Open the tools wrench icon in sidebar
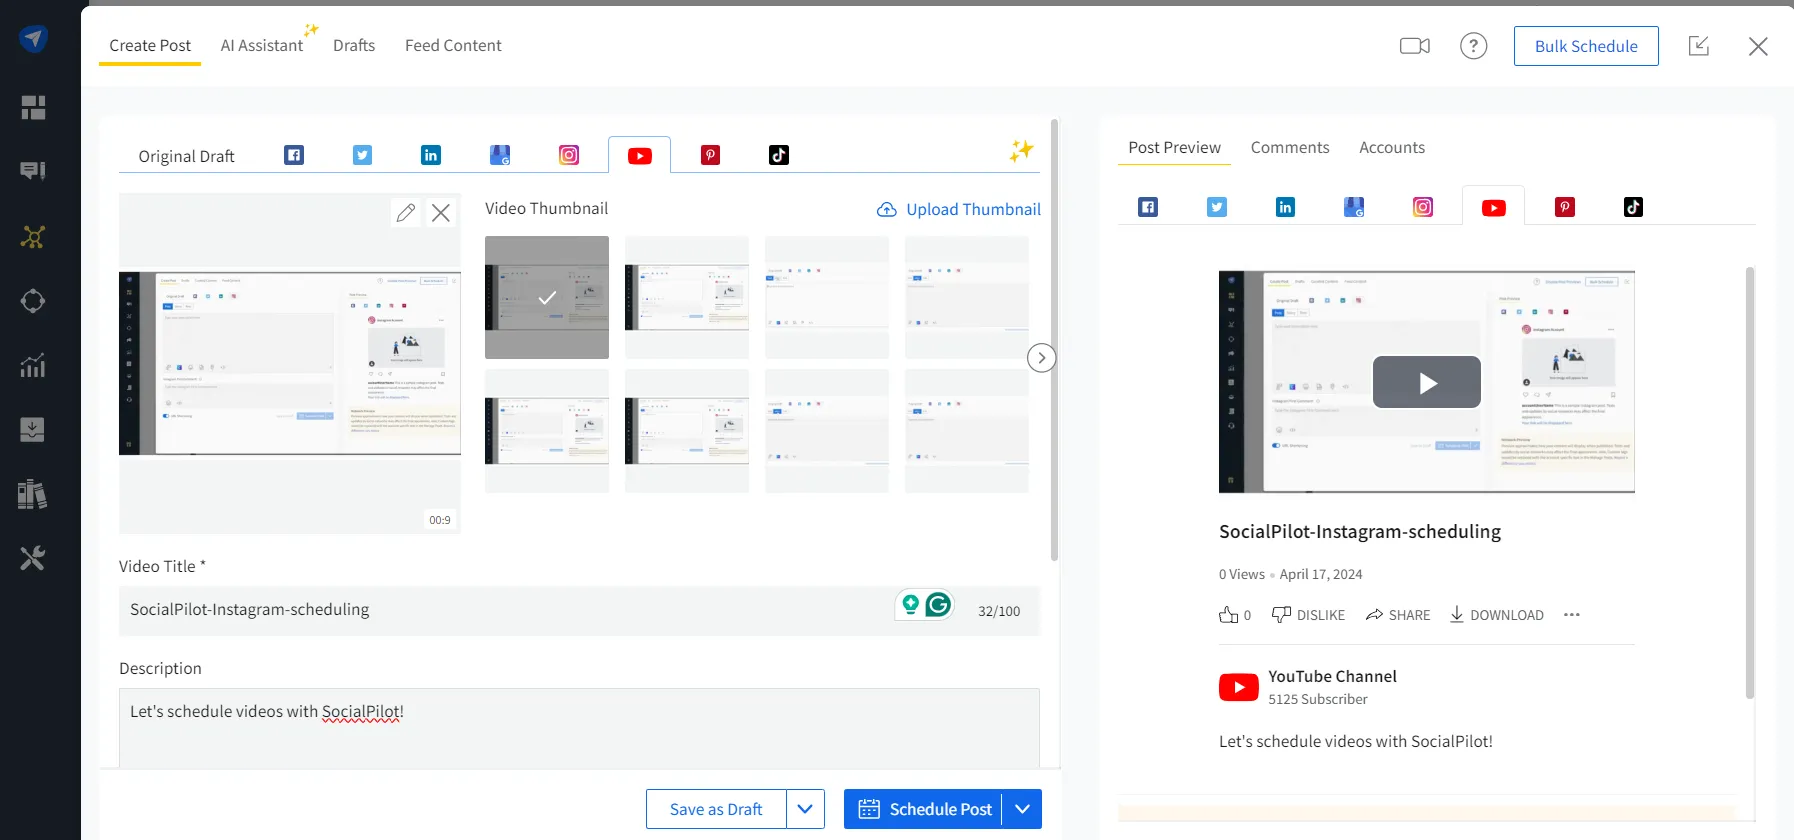Image resolution: width=1794 pixels, height=840 pixels. click(x=33, y=558)
